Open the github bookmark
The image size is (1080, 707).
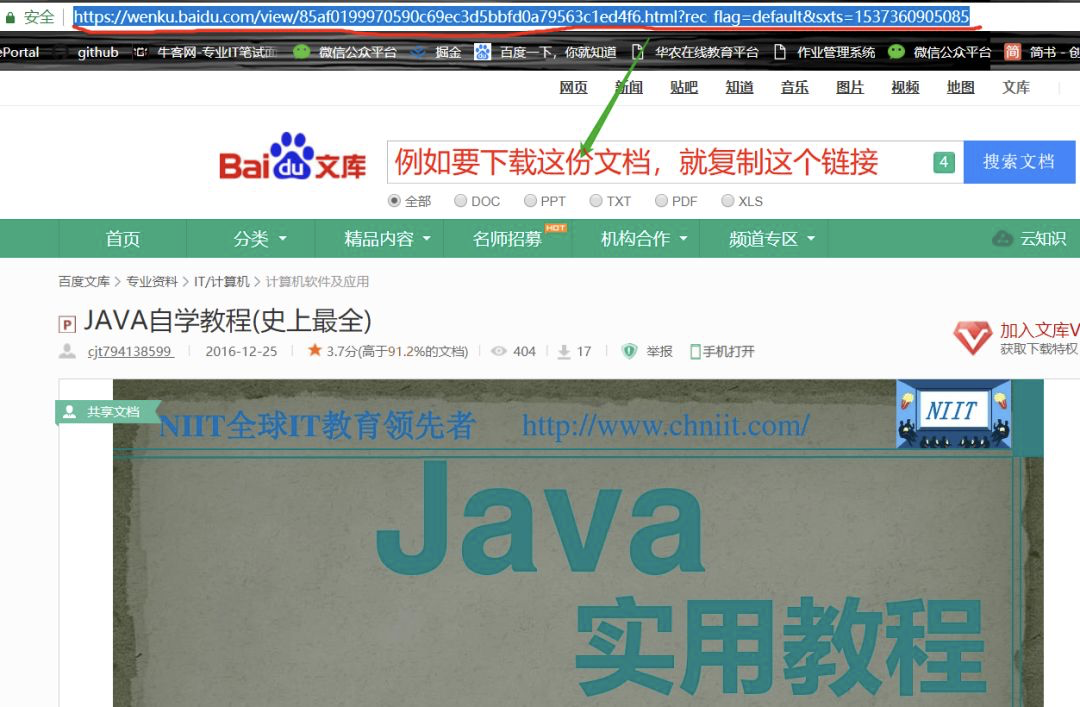coord(98,52)
